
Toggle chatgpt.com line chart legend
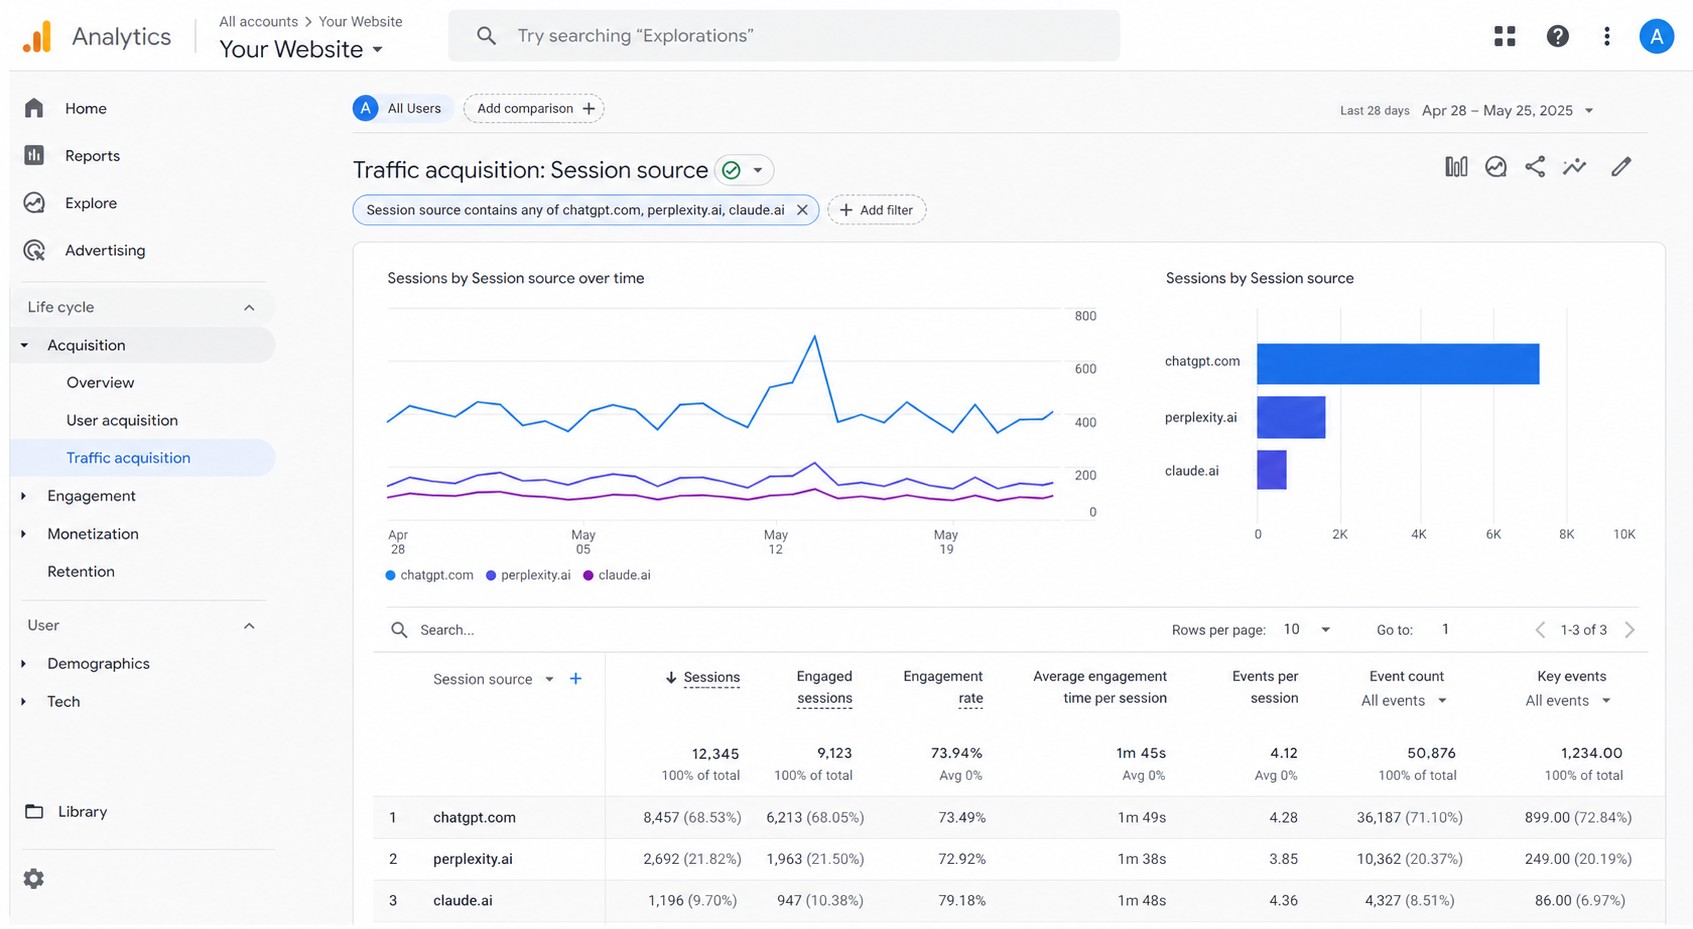click(429, 575)
